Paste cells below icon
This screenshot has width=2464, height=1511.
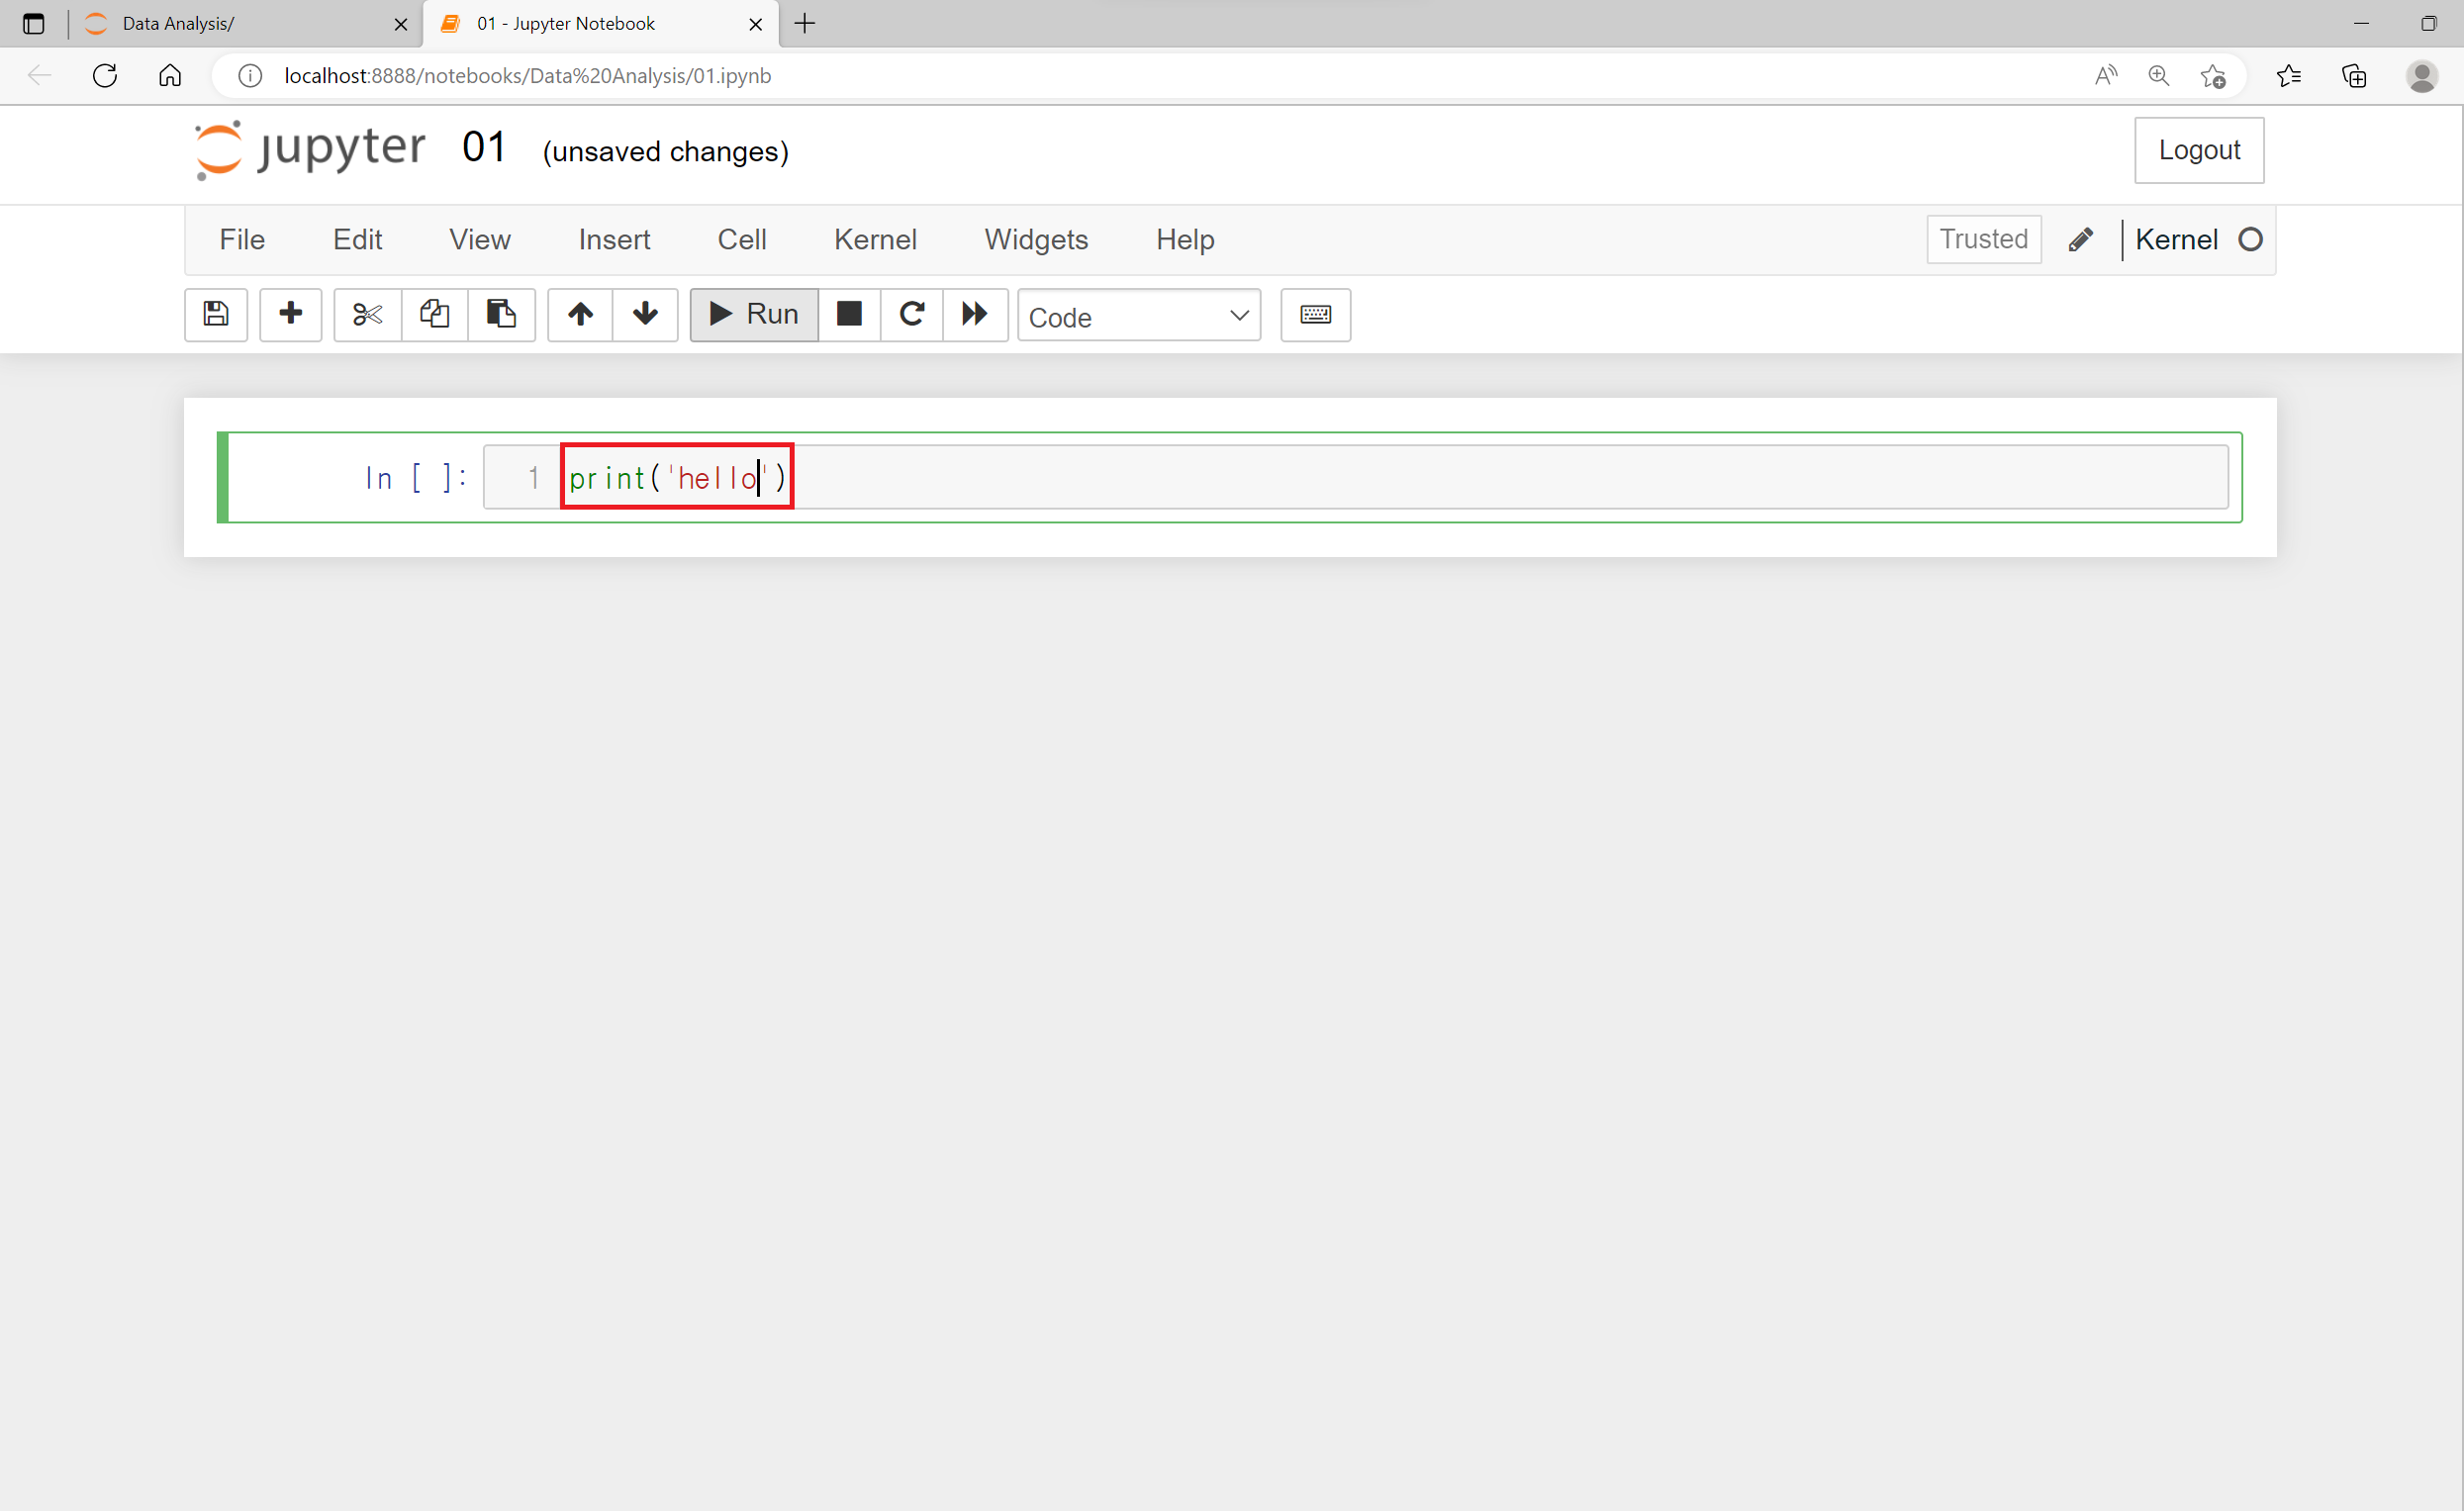501,314
